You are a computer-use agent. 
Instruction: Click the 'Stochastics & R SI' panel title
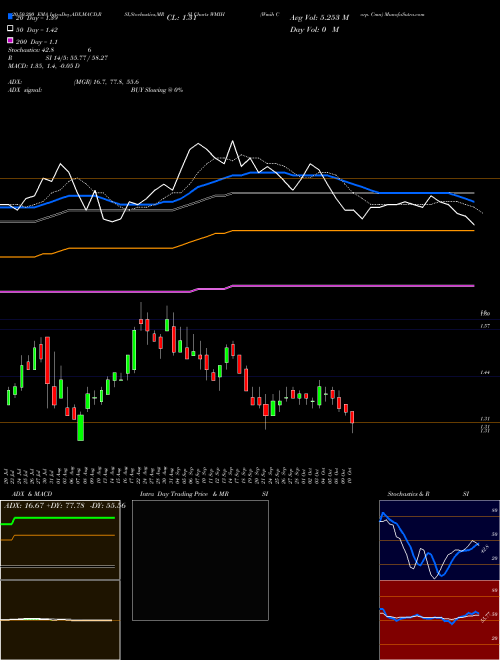click(x=428, y=494)
